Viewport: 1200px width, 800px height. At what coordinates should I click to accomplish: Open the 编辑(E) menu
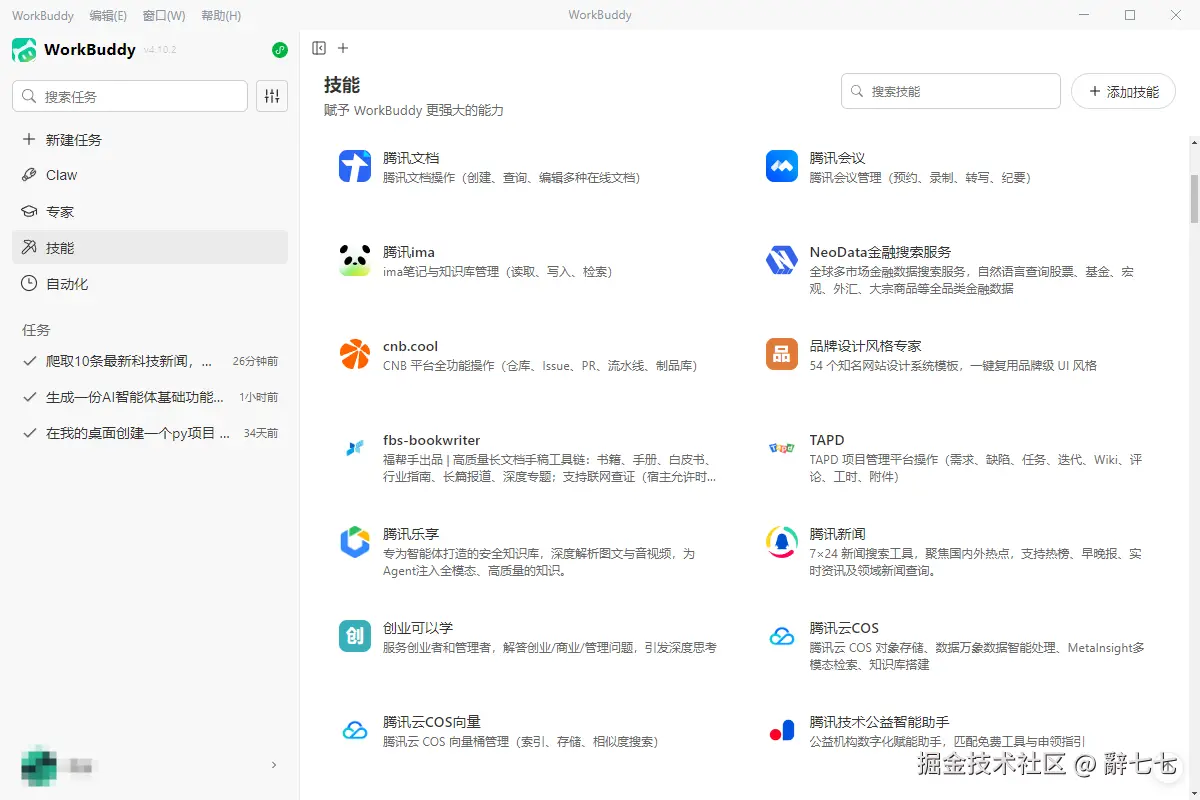point(108,15)
